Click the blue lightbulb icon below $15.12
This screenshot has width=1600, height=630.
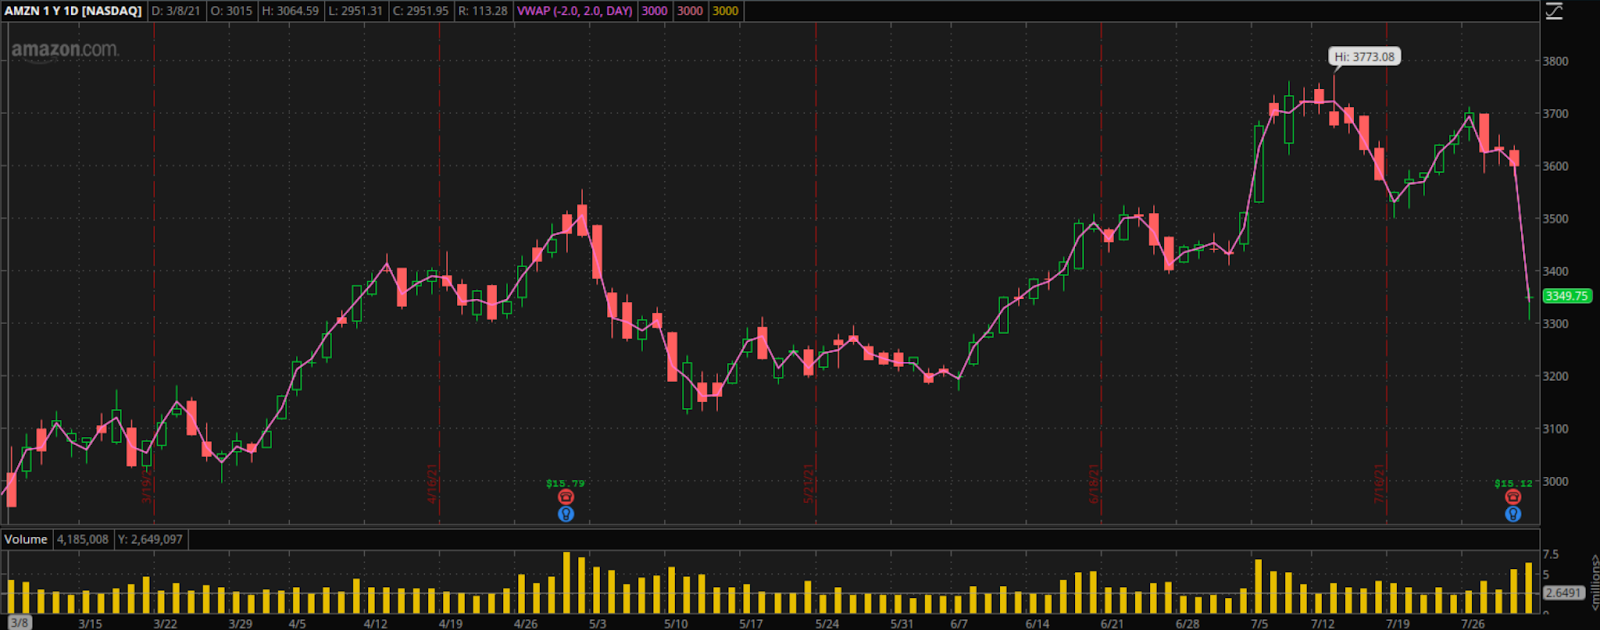click(1513, 514)
